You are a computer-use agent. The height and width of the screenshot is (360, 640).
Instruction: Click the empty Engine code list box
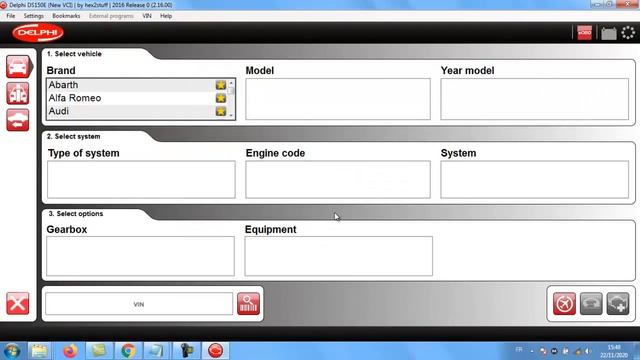pos(338,180)
